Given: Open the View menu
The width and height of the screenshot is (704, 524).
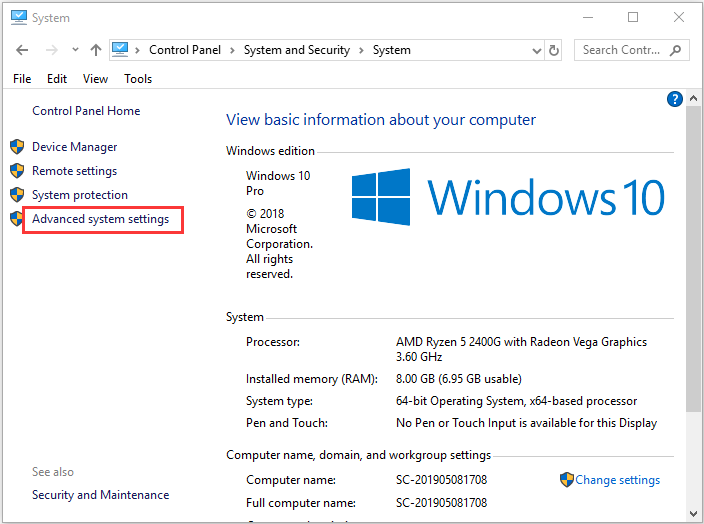Looking at the screenshot, I should [x=95, y=79].
